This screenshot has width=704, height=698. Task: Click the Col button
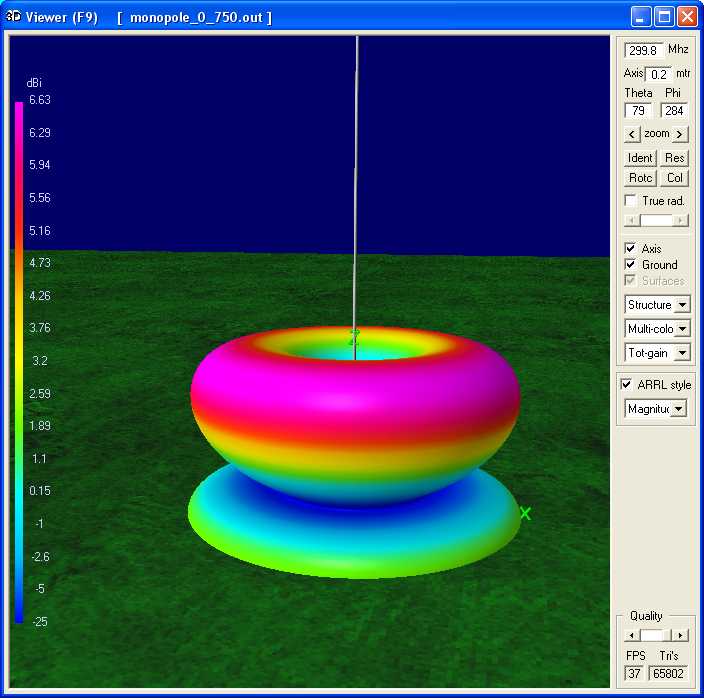[675, 178]
